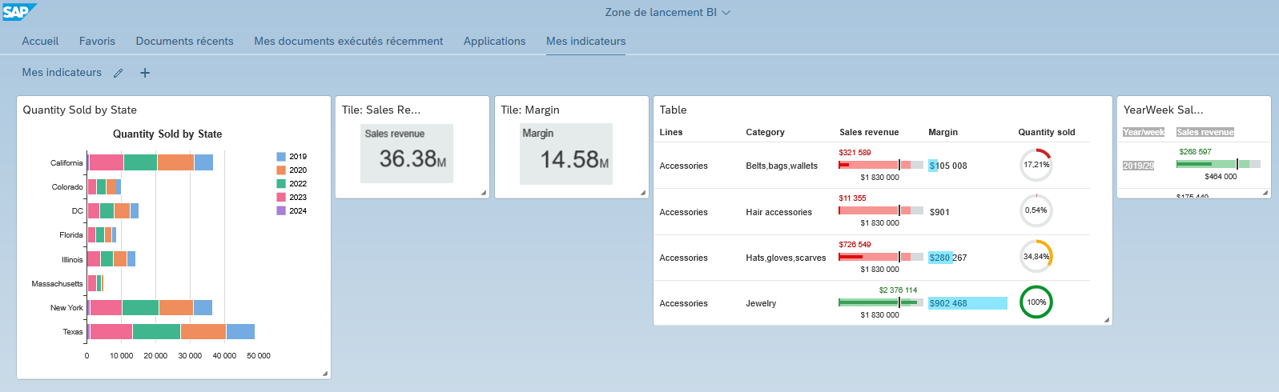Open the Zone de lancement BI dropdown
1279x392 pixels.
(668, 13)
